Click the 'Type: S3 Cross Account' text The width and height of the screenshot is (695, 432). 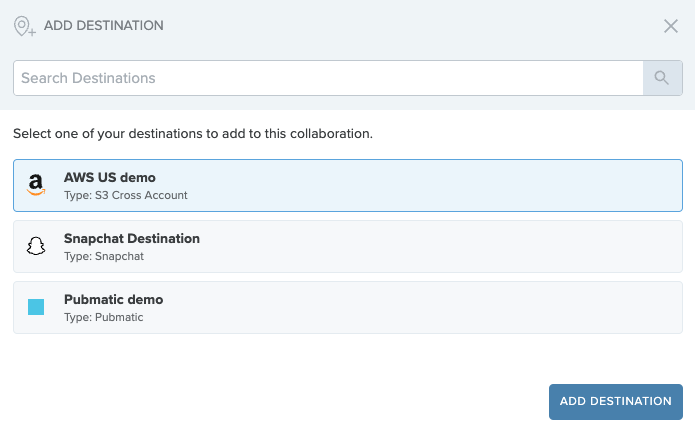tap(125, 195)
